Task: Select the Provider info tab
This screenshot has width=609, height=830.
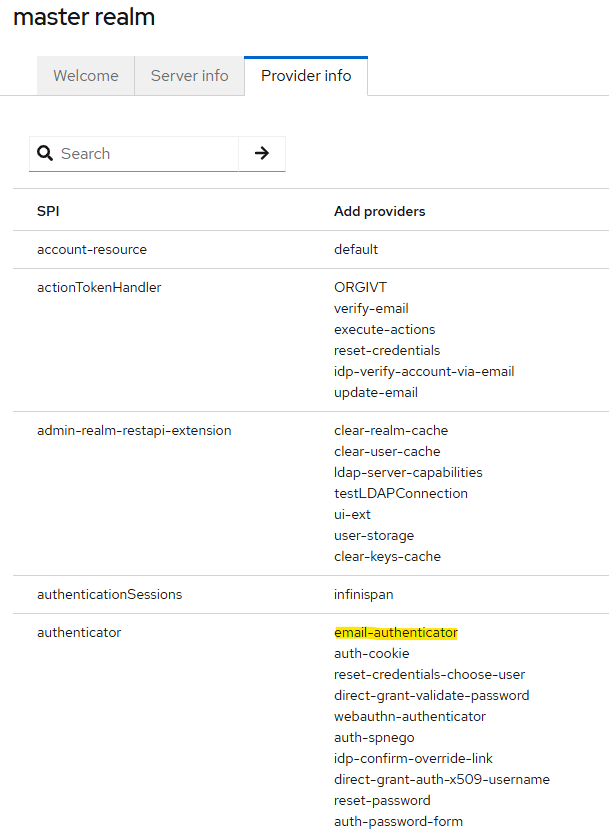Action: (x=306, y=76)
